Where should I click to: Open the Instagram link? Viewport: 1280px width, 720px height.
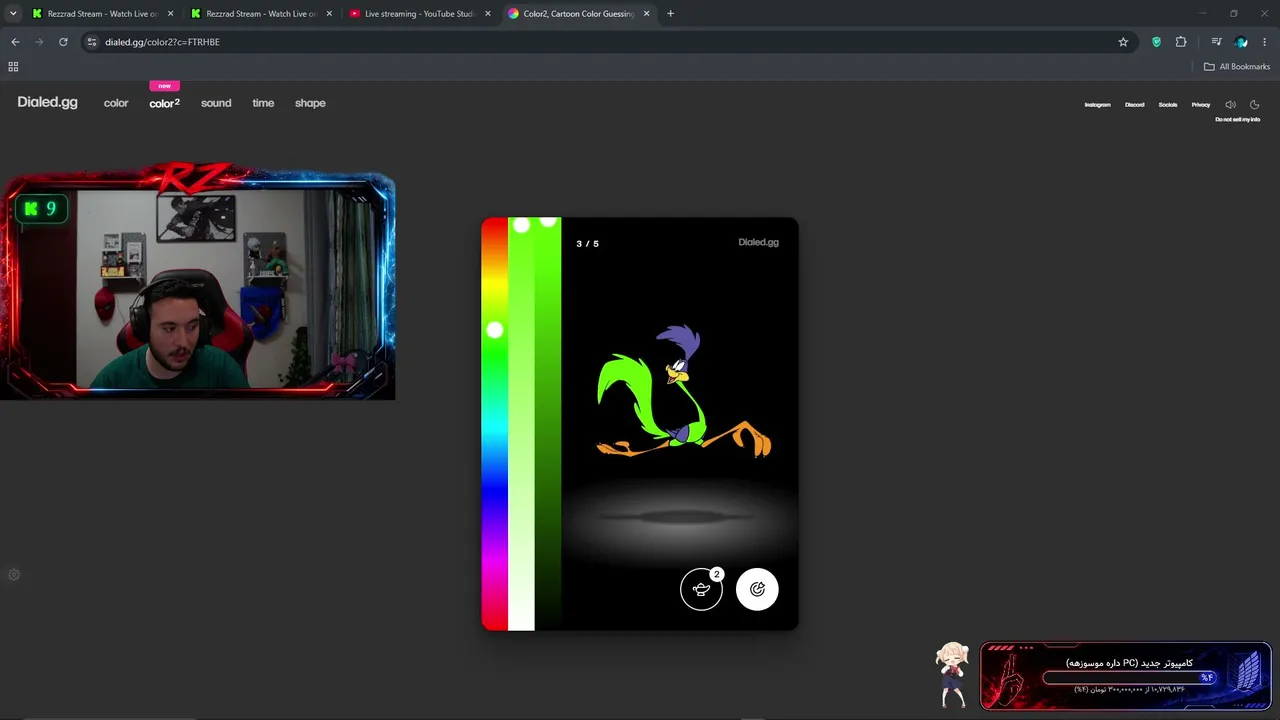point(1098,105)
